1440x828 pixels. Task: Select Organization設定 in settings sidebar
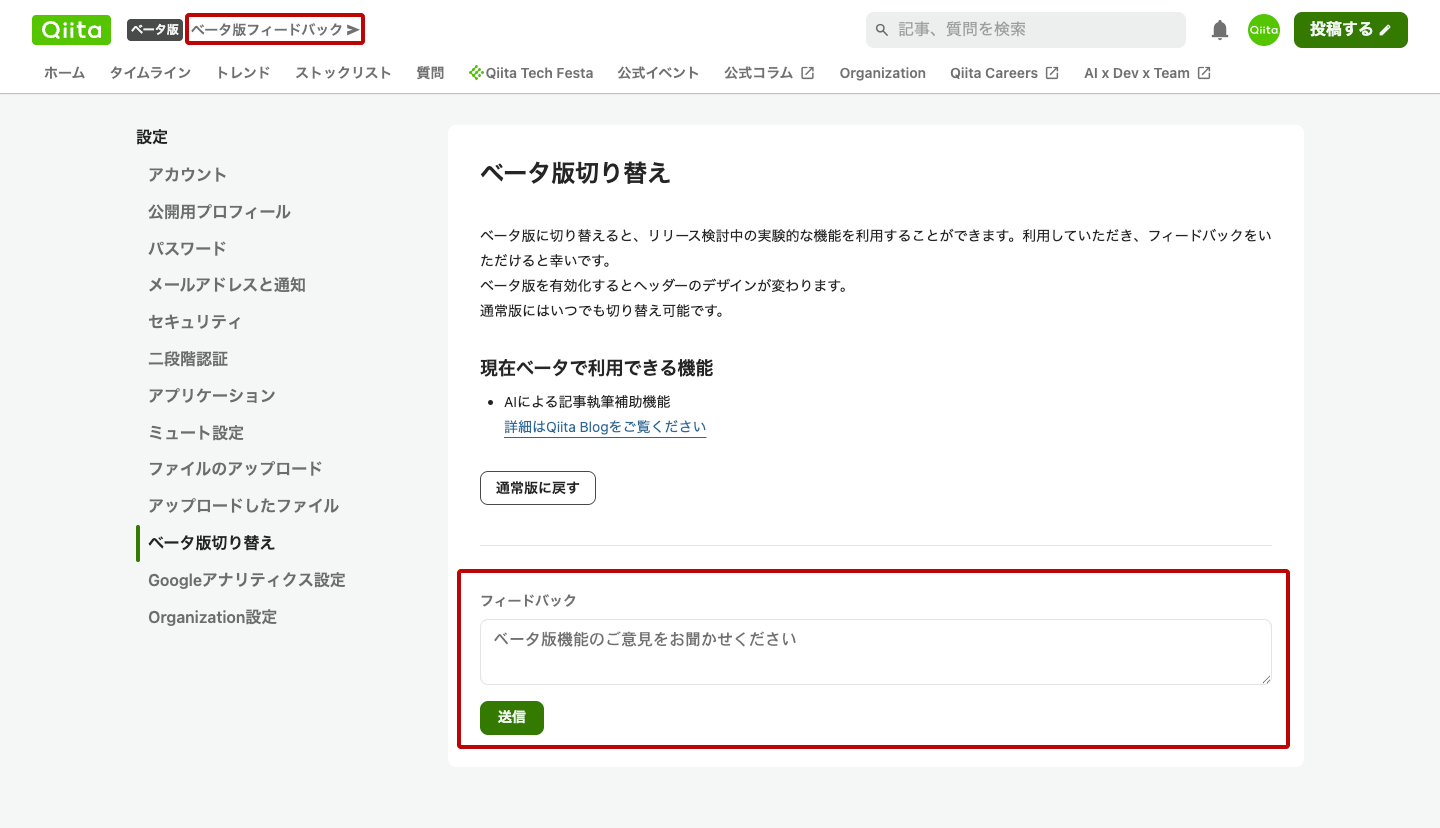tap(213, 617)
